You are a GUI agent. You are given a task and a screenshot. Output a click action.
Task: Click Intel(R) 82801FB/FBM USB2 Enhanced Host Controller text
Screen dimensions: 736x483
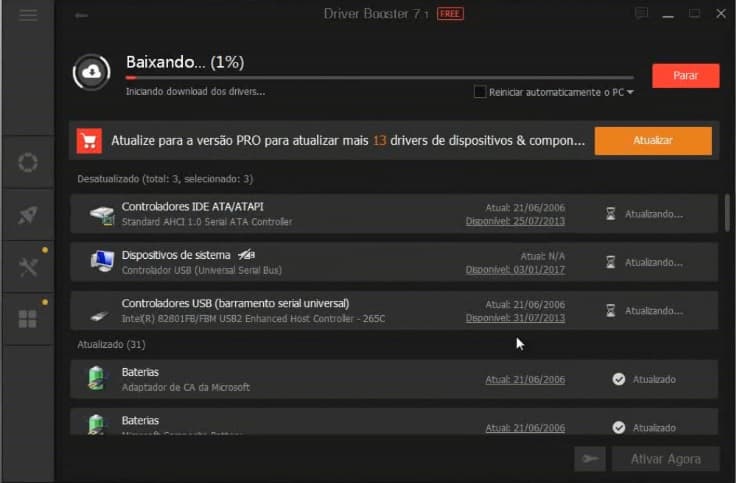253,319
